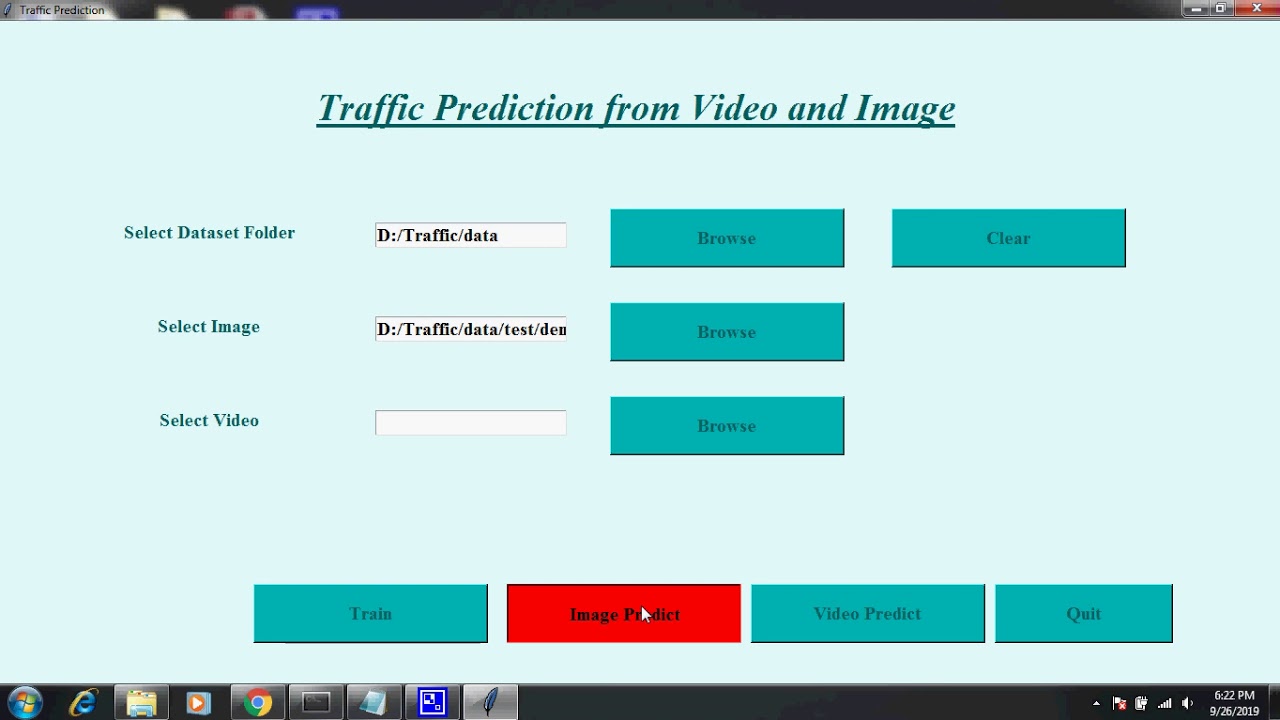1280x720 pixels.
Task: Minimize the Traffic Prediction window
Action: click(1196, 9)
